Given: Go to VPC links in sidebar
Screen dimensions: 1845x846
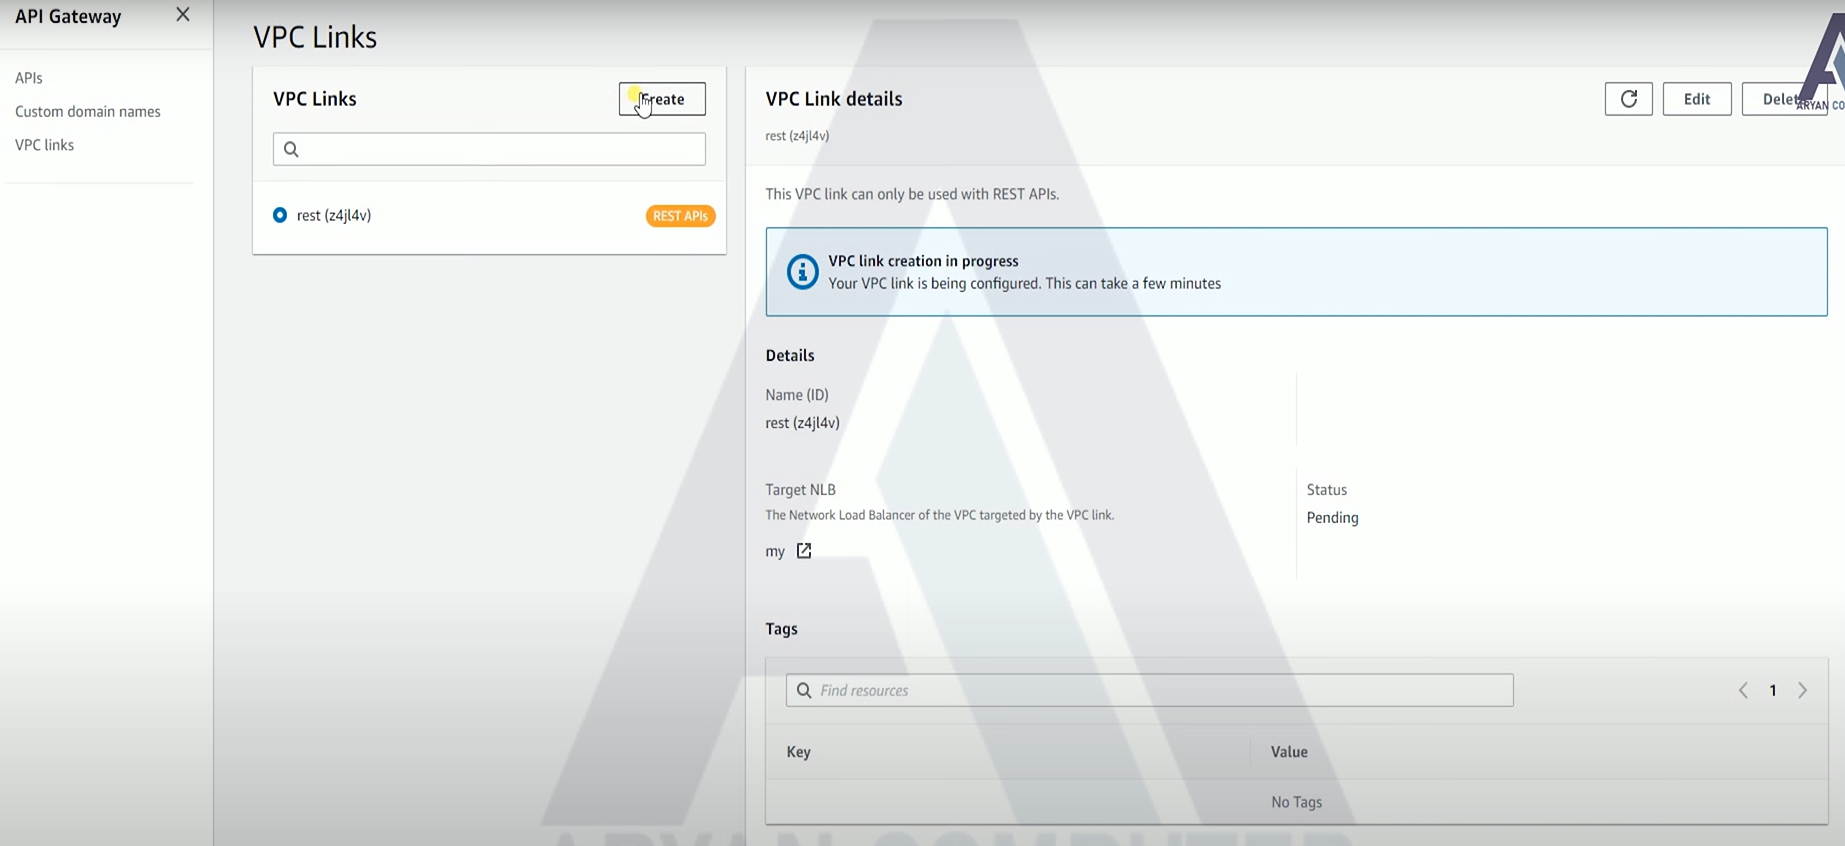Looking at the screenshot, I should tap(45, 145).
